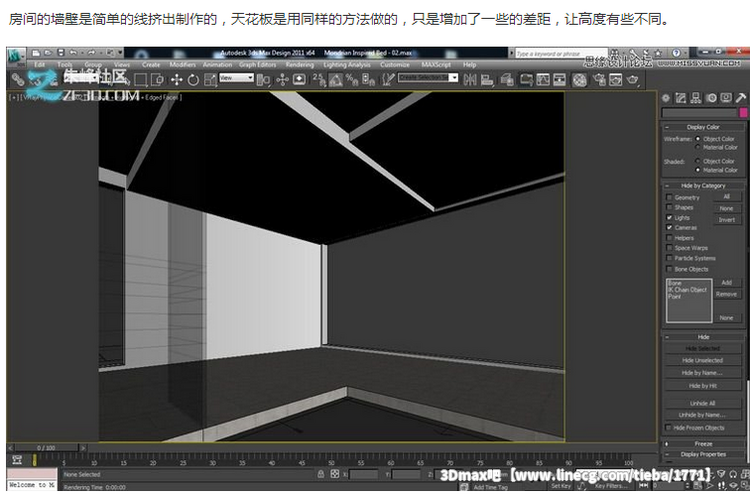Enable Shapes hide checkbox
Screen dimensions: 750x494
click(x=669, y=207)
